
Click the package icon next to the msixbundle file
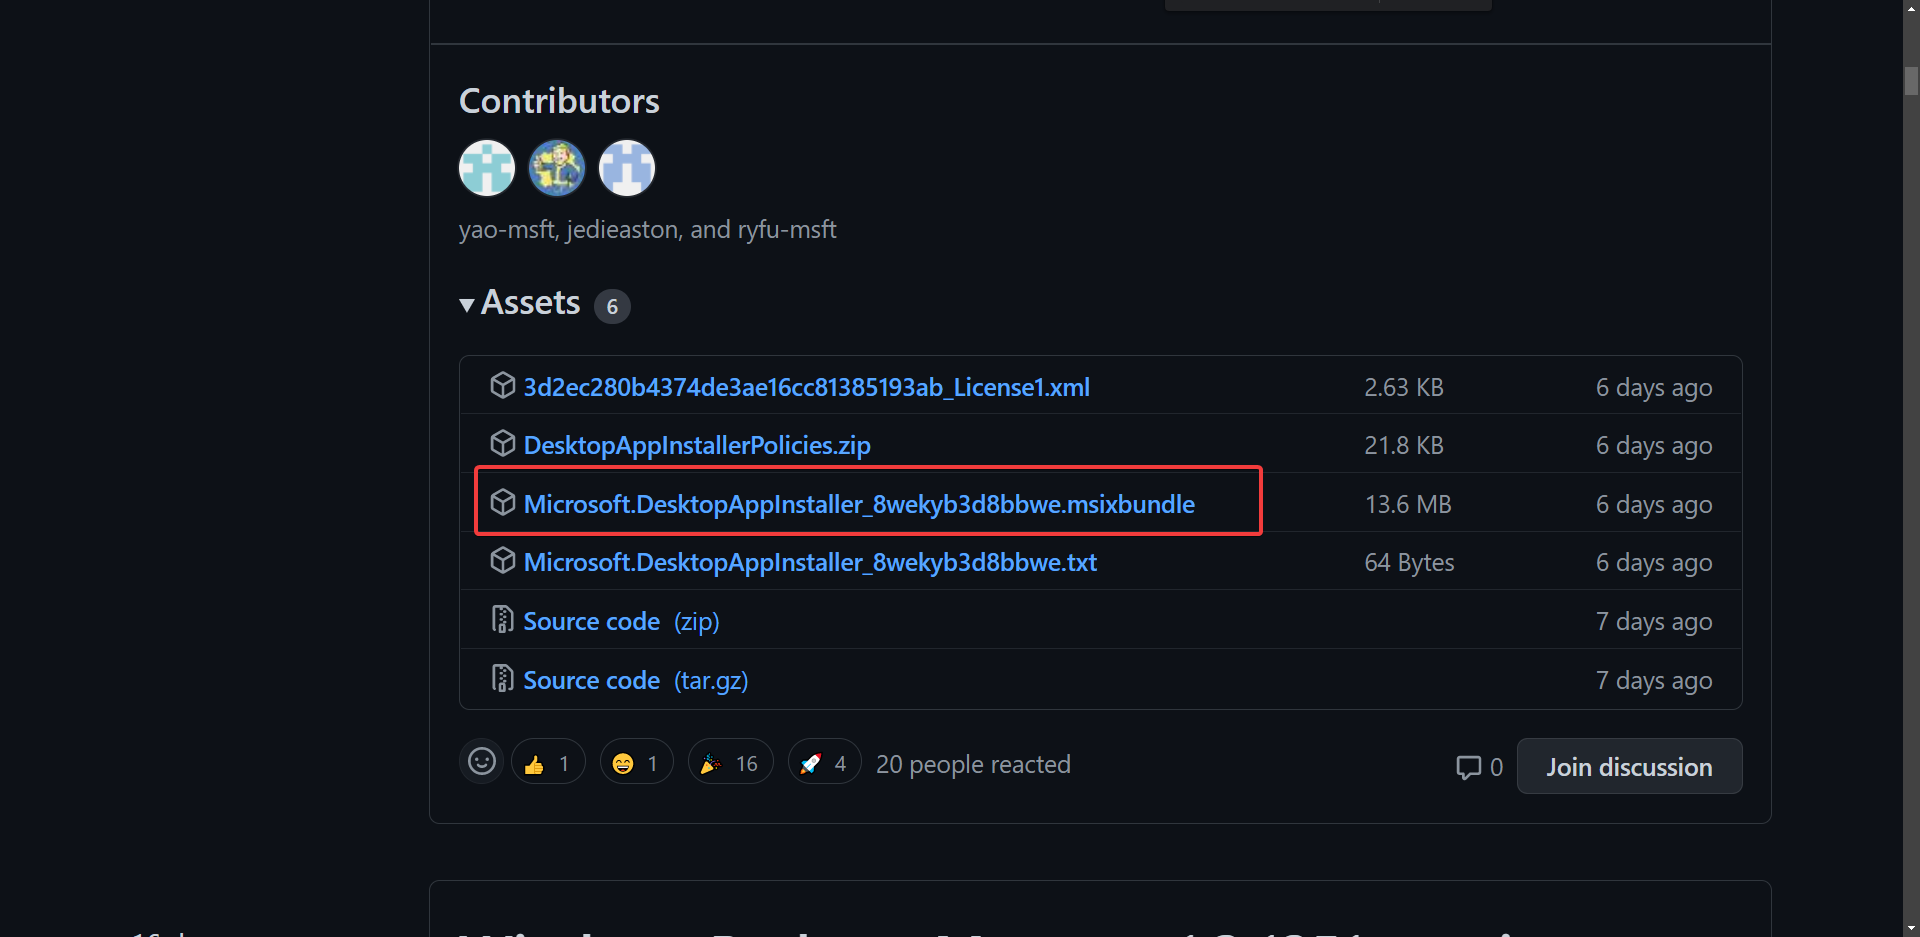(x=503, y=502)
